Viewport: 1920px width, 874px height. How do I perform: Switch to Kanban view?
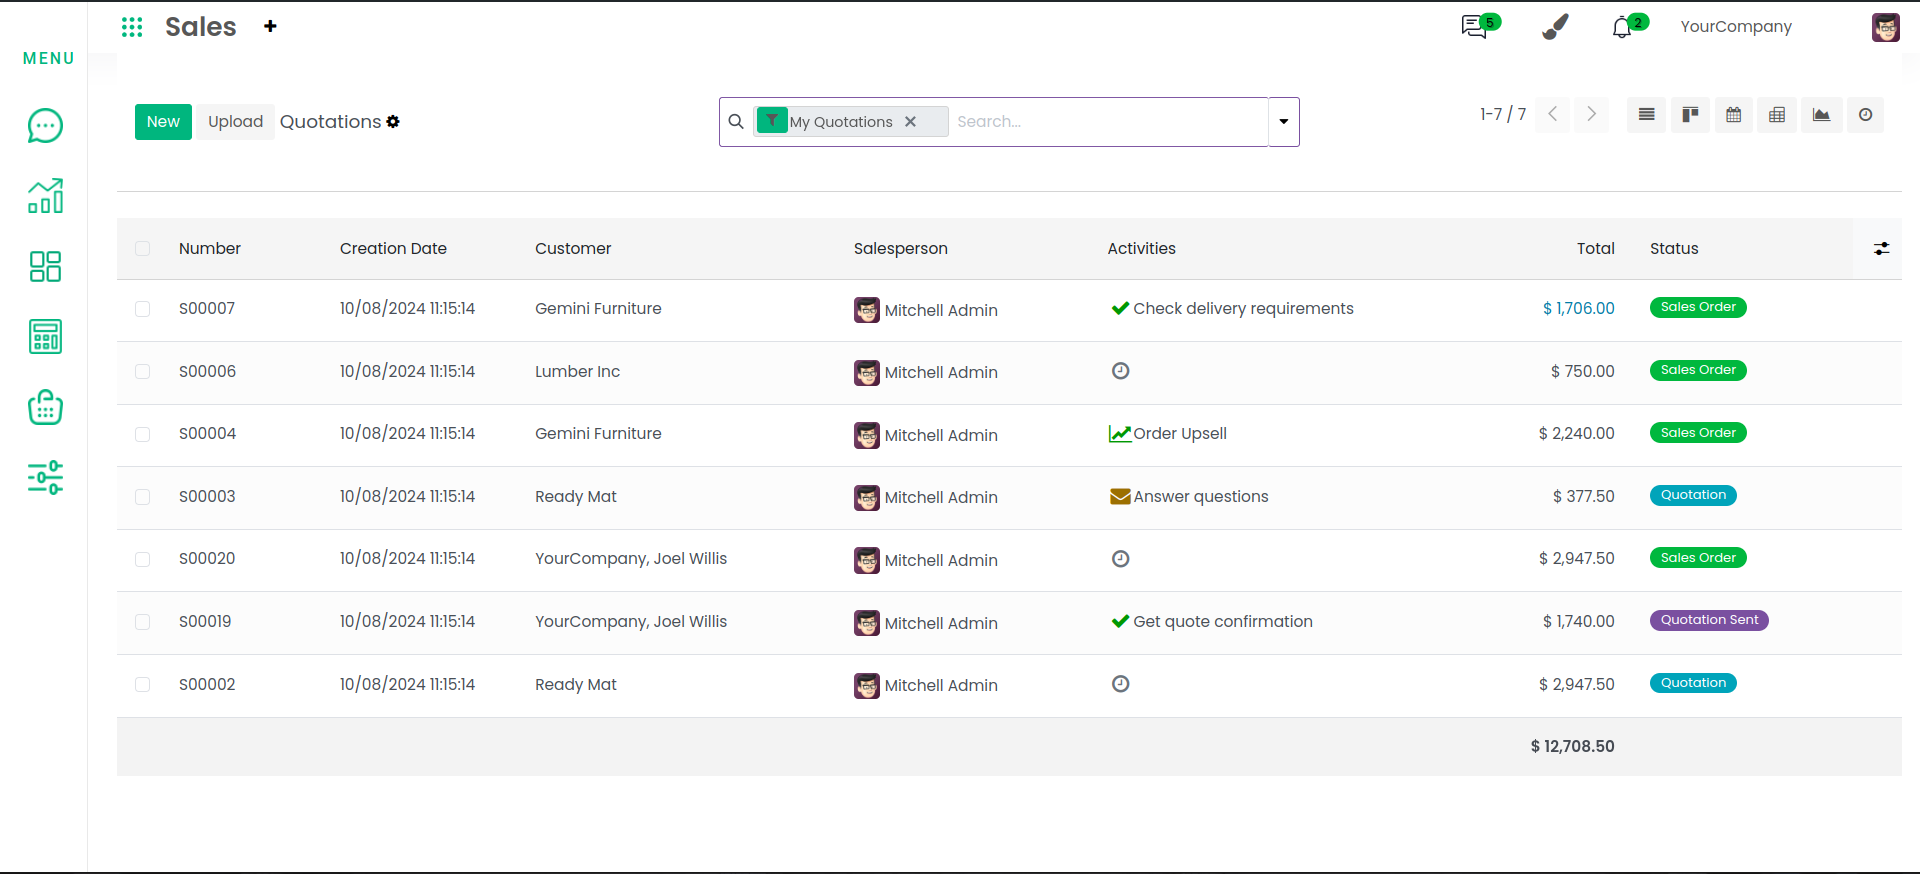pyautogui.click(x=1690, y=115)
